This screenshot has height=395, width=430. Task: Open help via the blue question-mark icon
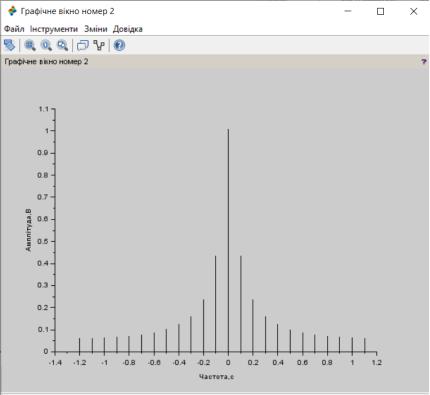[x=119, y=45]
